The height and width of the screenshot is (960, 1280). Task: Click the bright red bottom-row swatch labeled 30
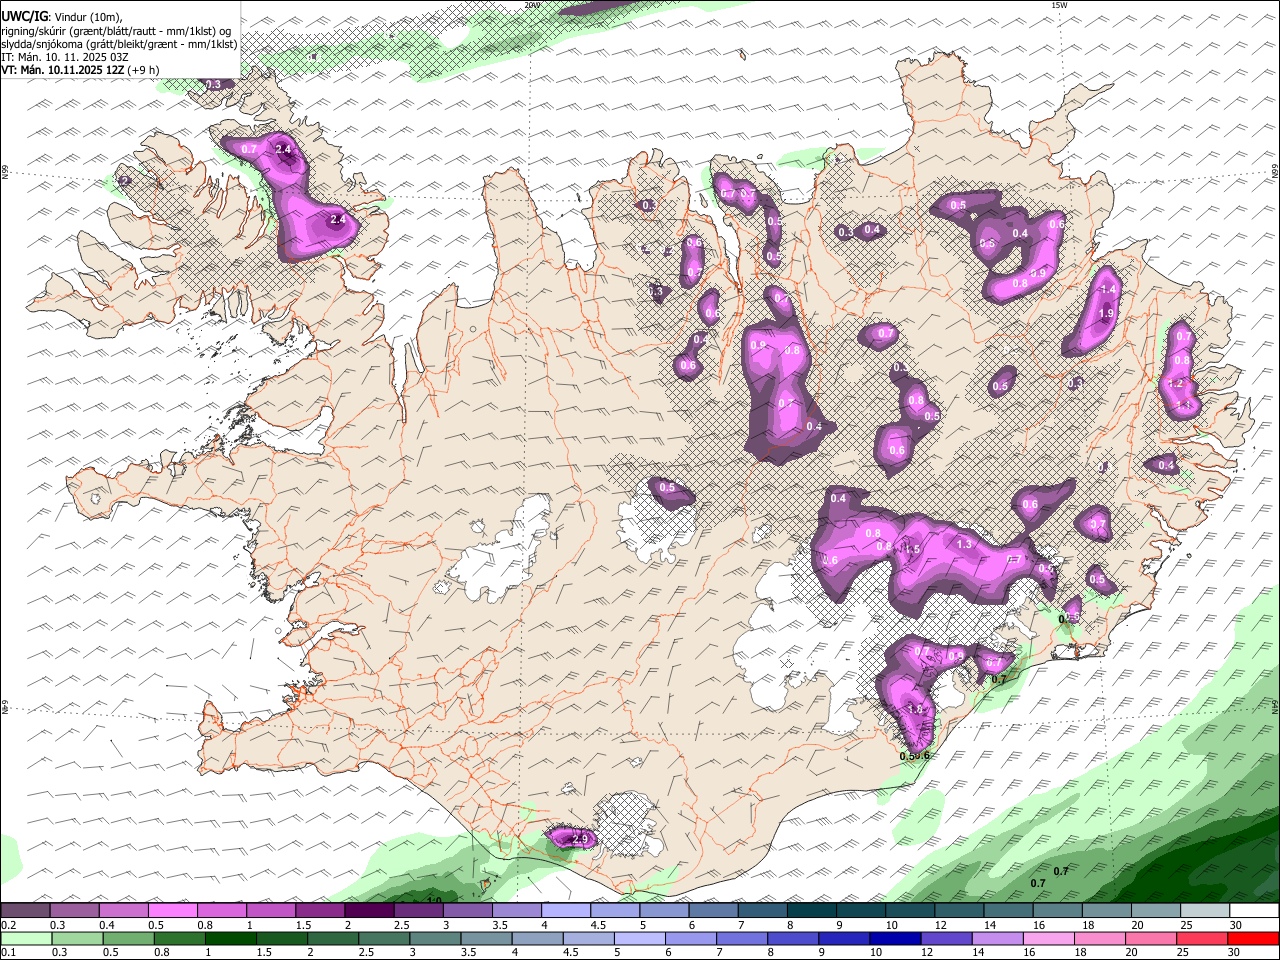[x=1252, y=938]
